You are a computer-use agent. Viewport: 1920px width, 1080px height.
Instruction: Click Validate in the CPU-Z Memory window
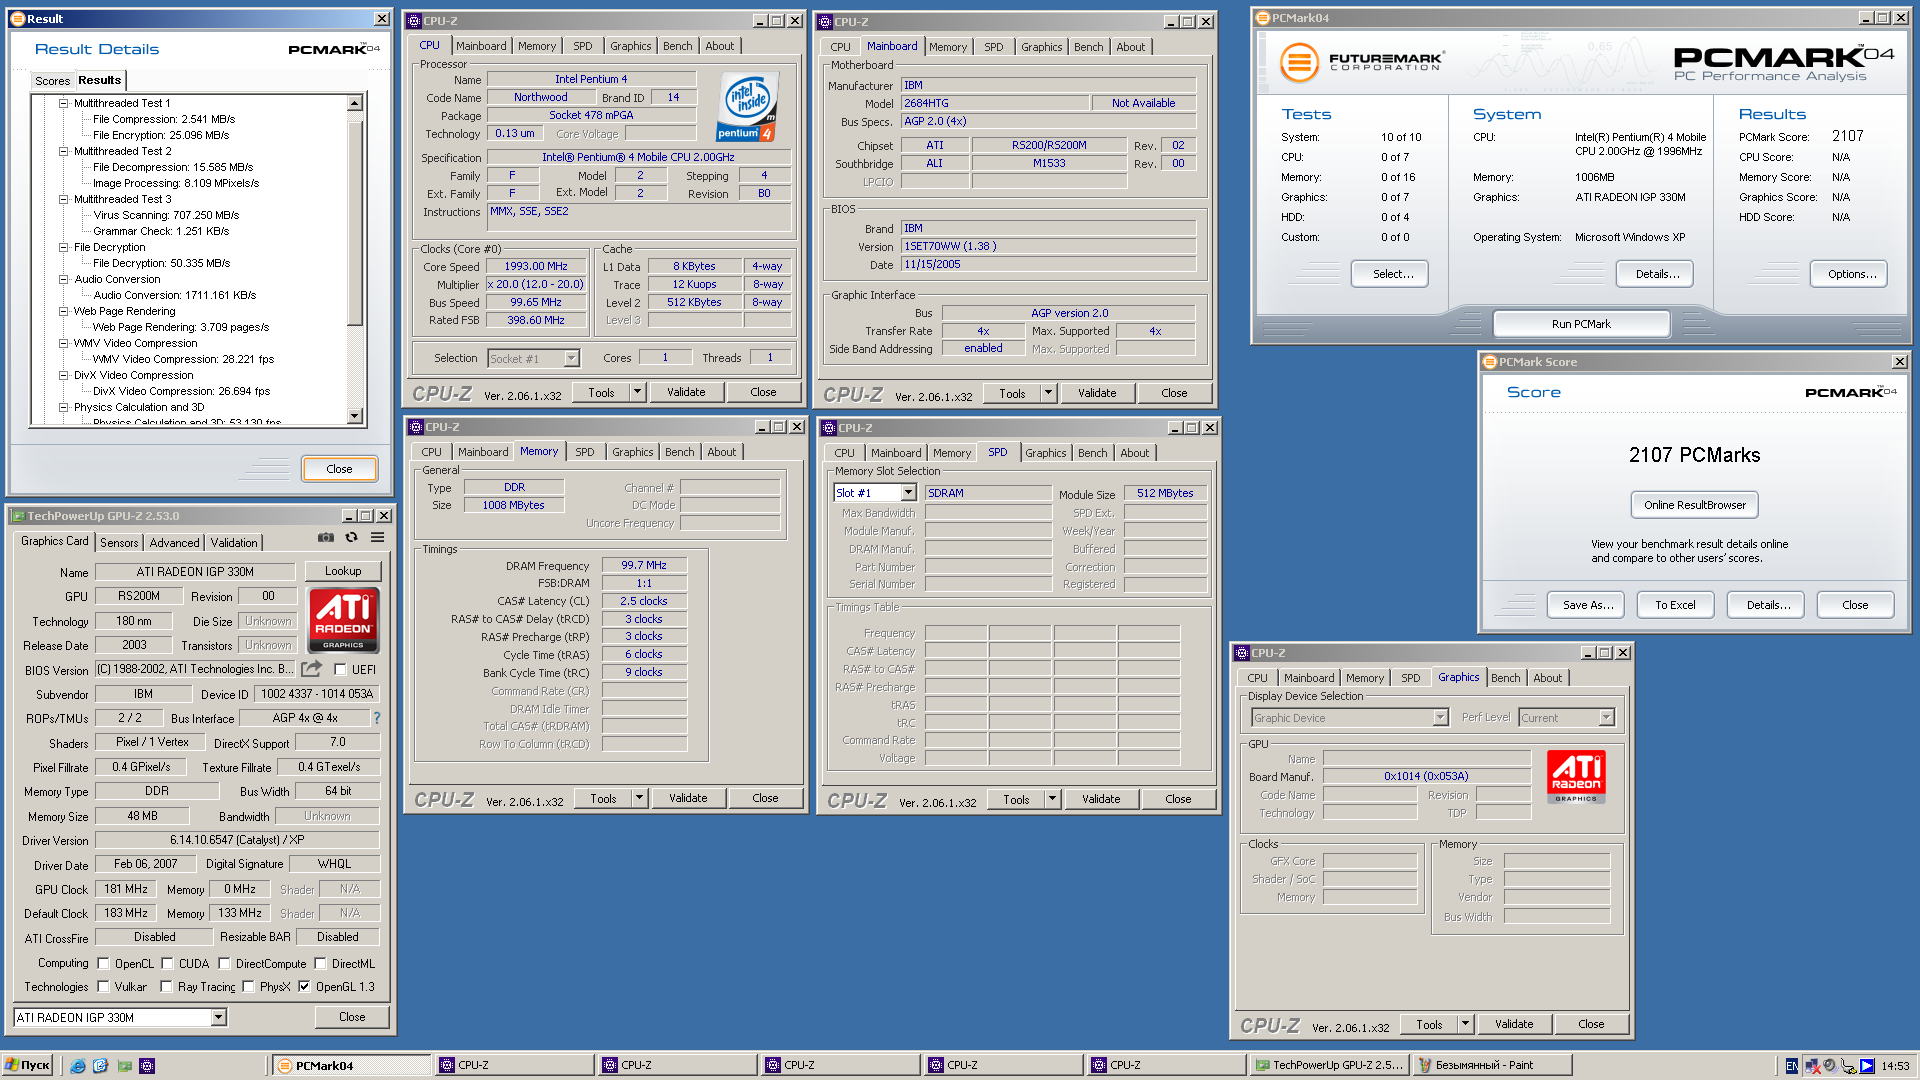click(x=688, y=798)
